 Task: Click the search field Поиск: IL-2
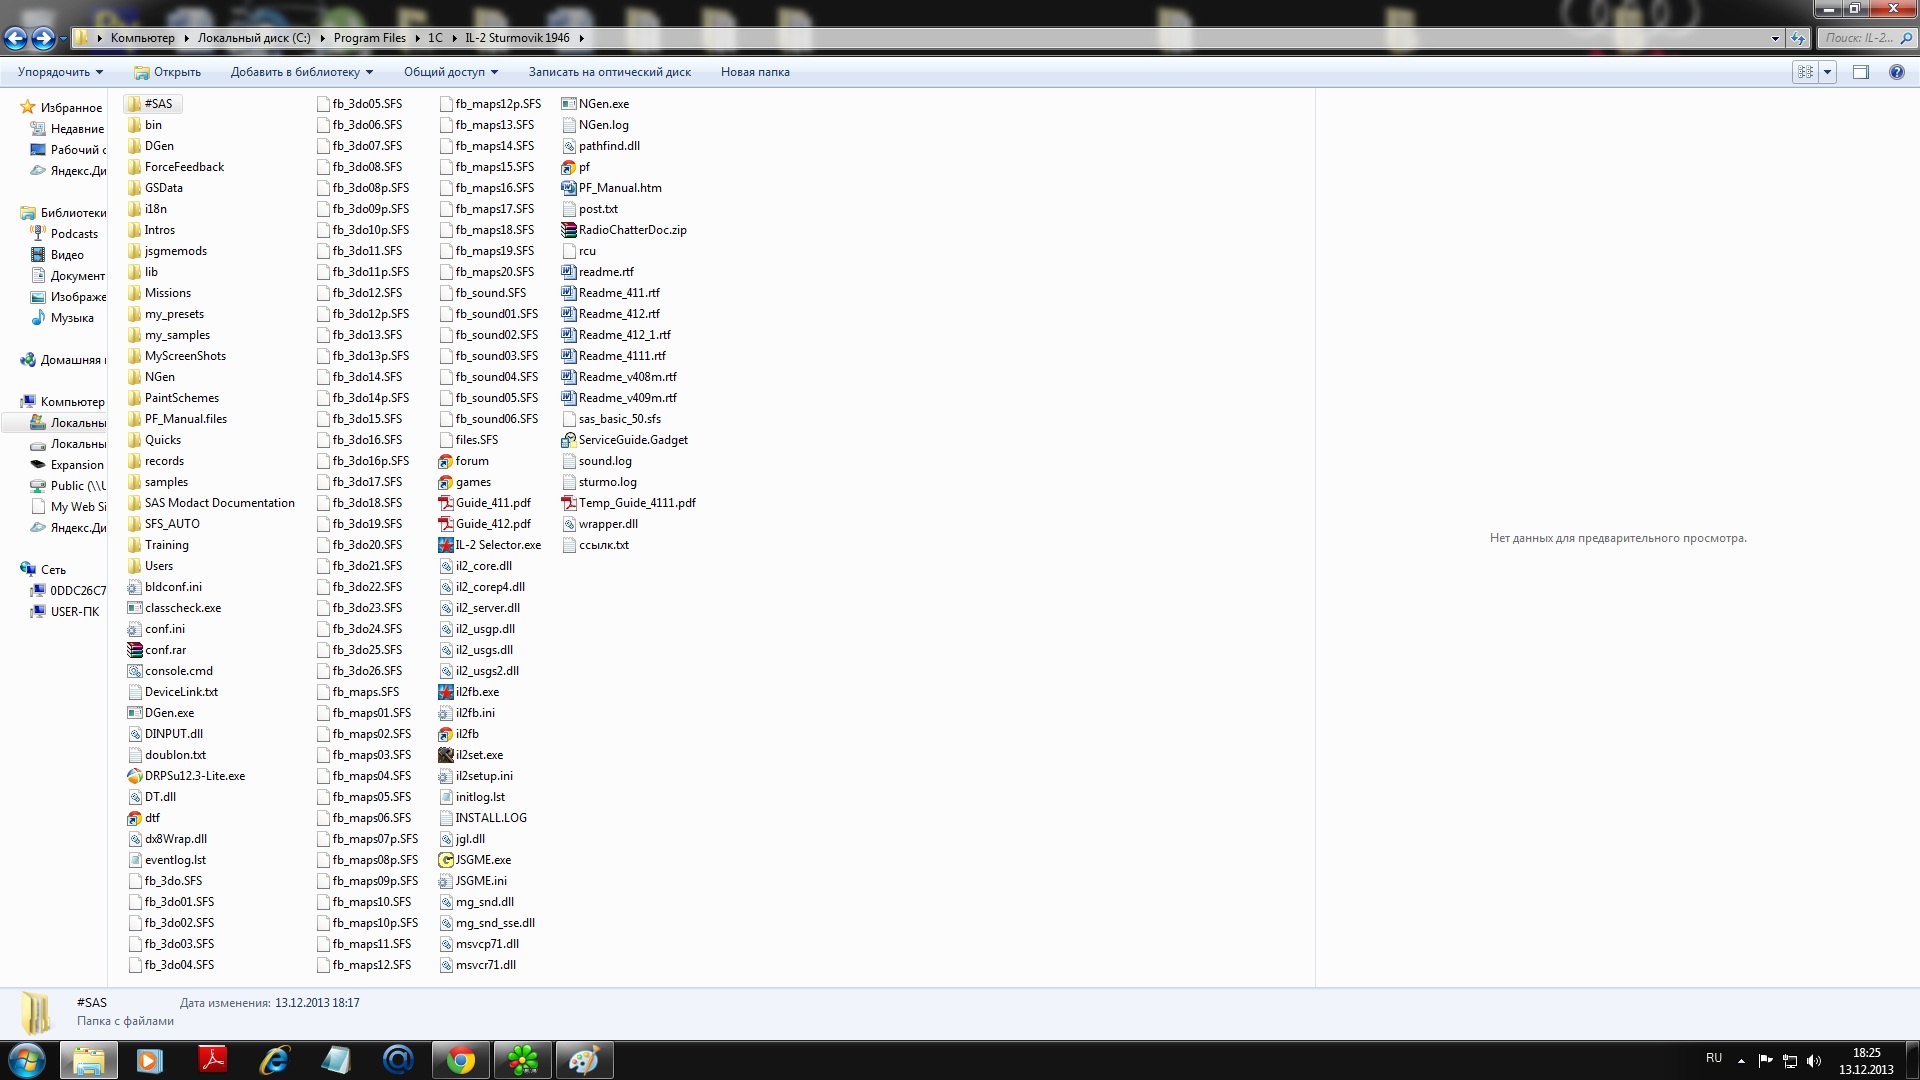(1858, 38)
